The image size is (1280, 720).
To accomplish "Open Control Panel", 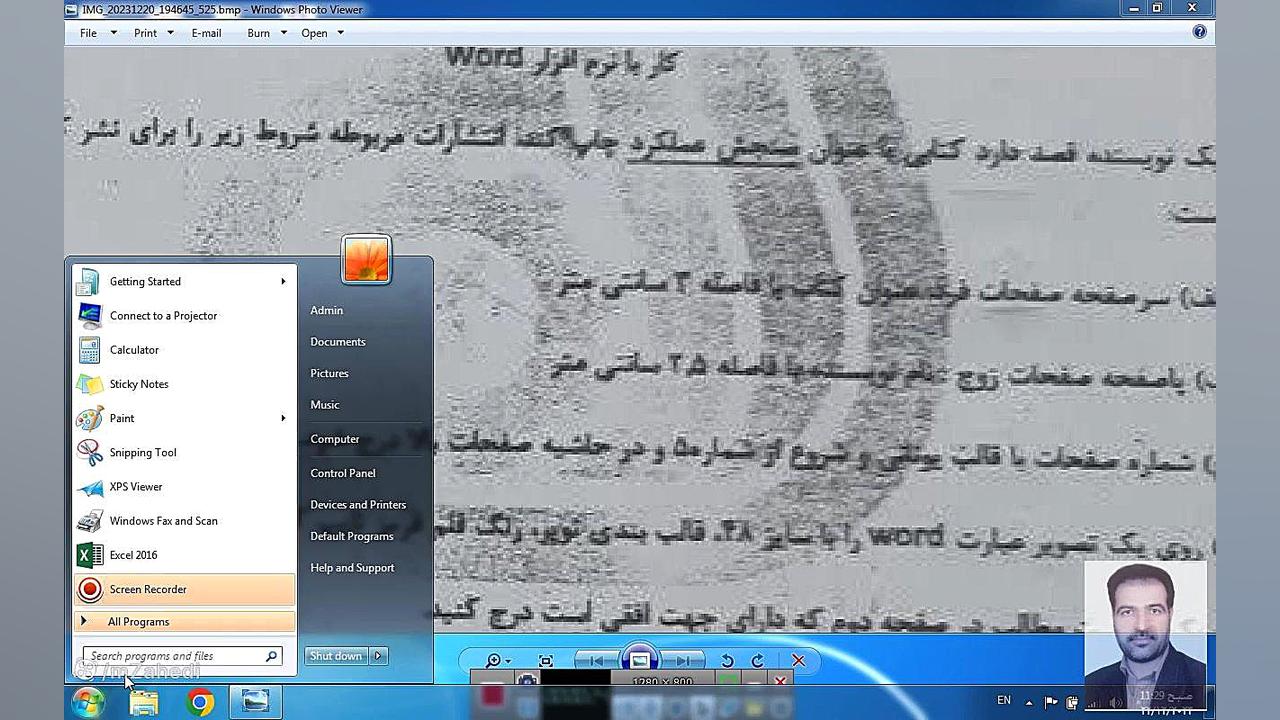I will [x=343, y=473].
